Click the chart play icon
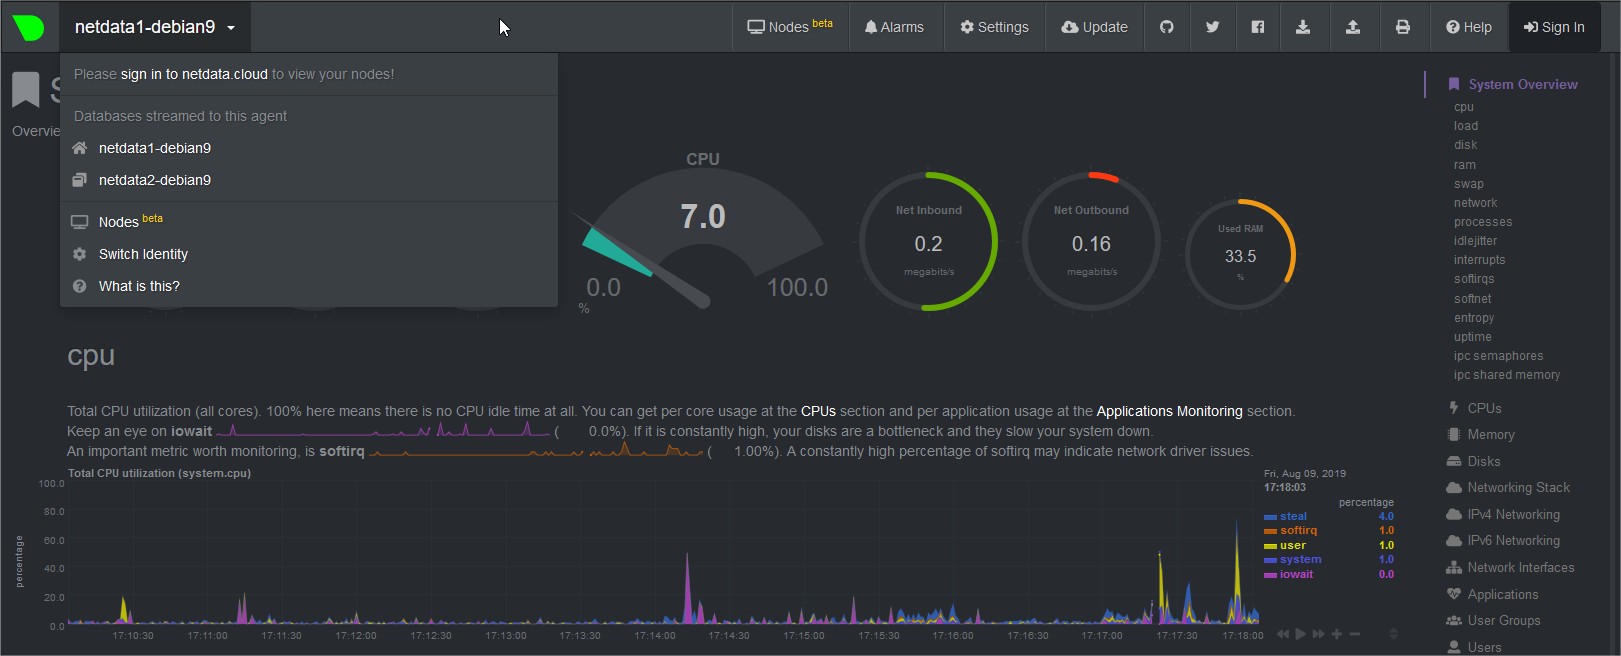Screen dimensions: 1621x656 point(1300,634)
